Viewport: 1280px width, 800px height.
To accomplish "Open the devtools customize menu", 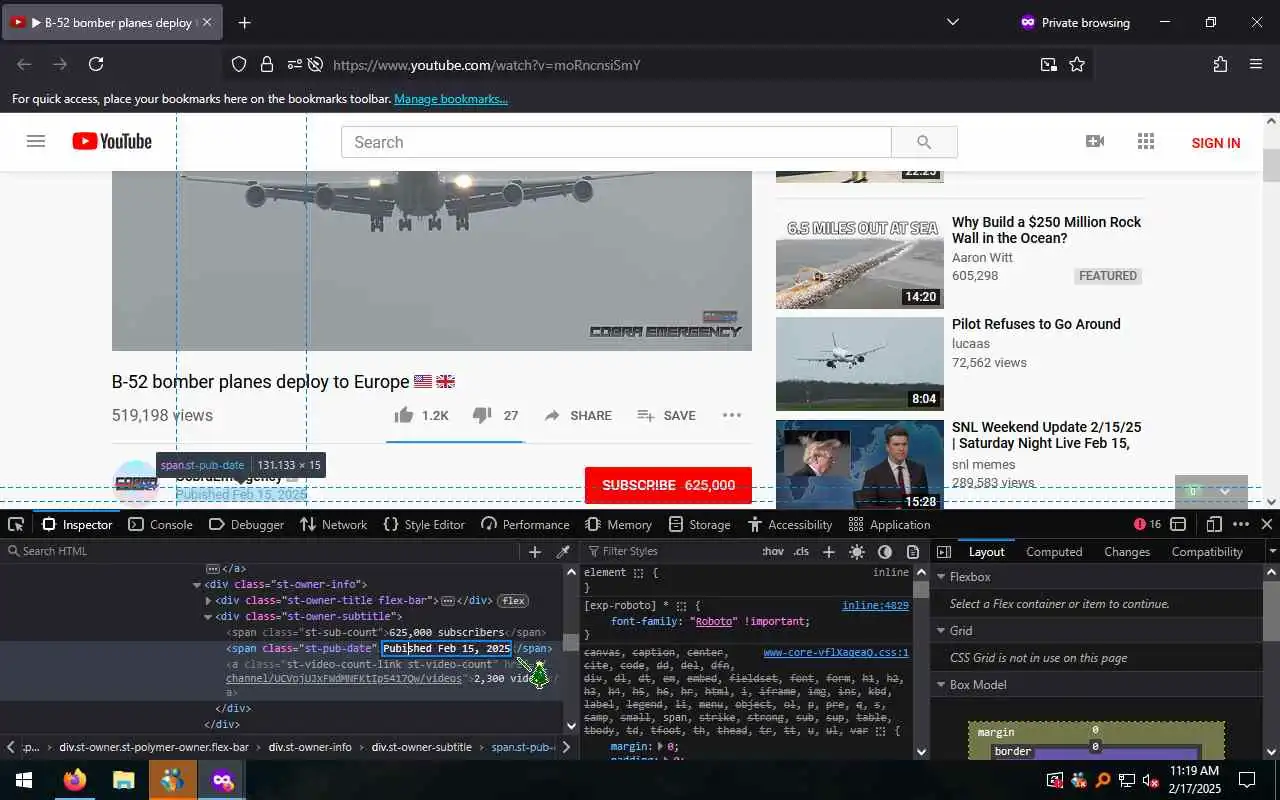I will [x=1241, y=524].
